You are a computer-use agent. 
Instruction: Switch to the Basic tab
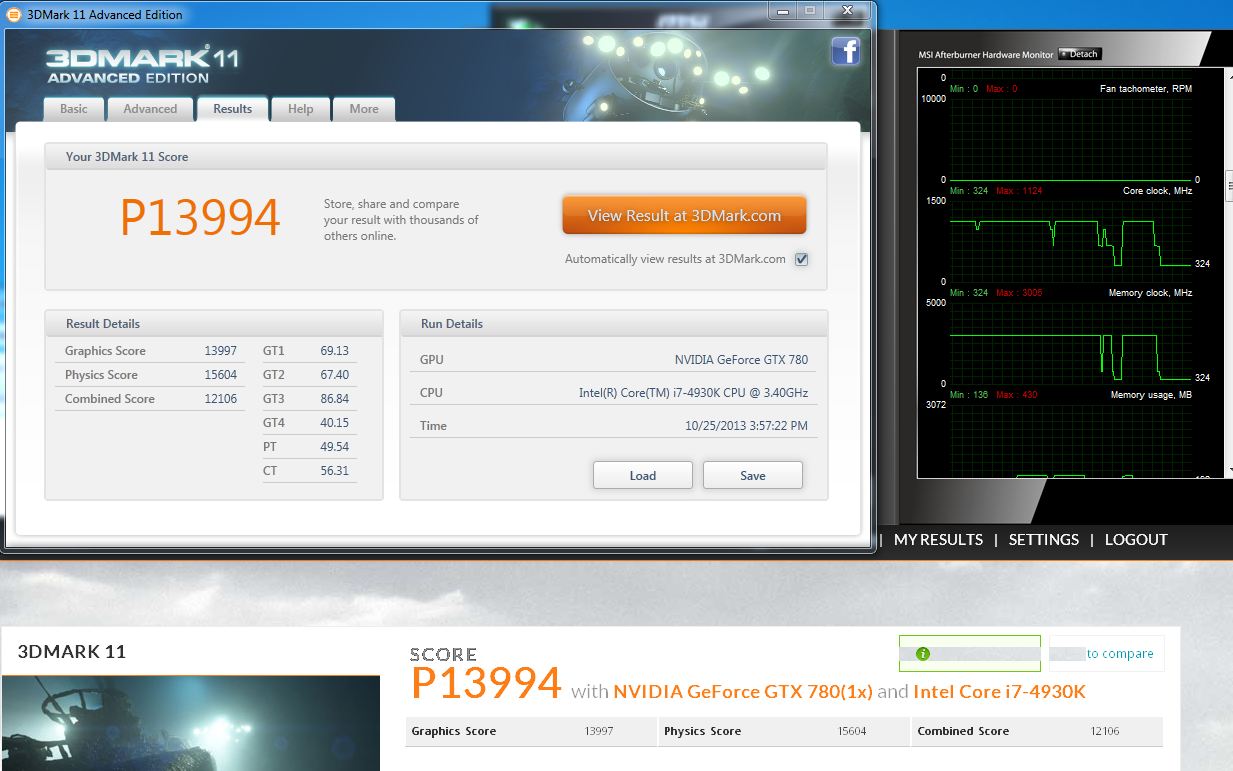(x=74, y=109)
